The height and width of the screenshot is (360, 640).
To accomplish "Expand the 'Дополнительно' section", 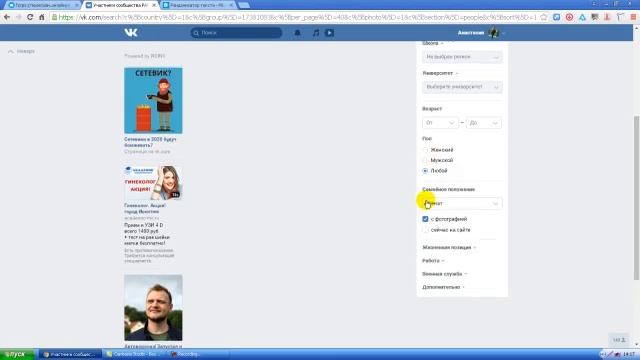I will 443,287.
